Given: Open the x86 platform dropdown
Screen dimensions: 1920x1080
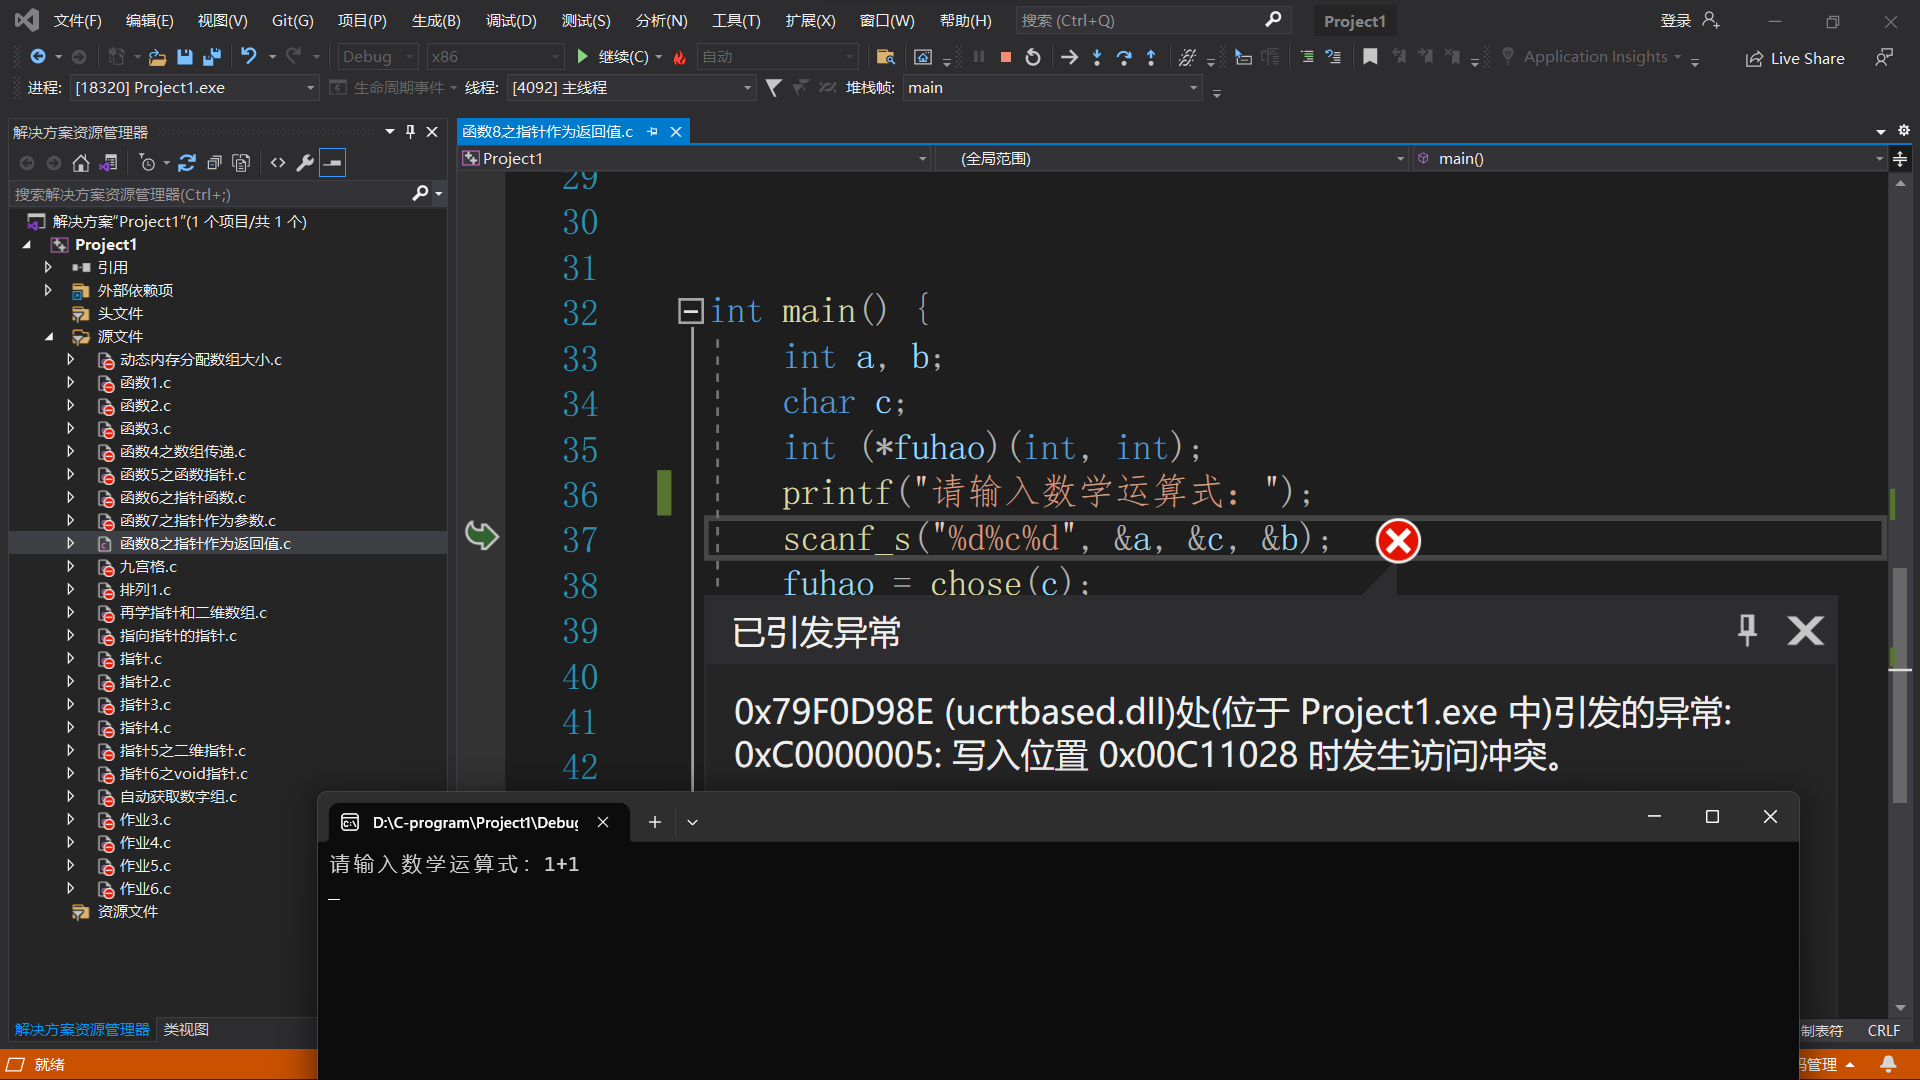Looking at the screenshot, I should pyautogui.click(x=495, y=57).
